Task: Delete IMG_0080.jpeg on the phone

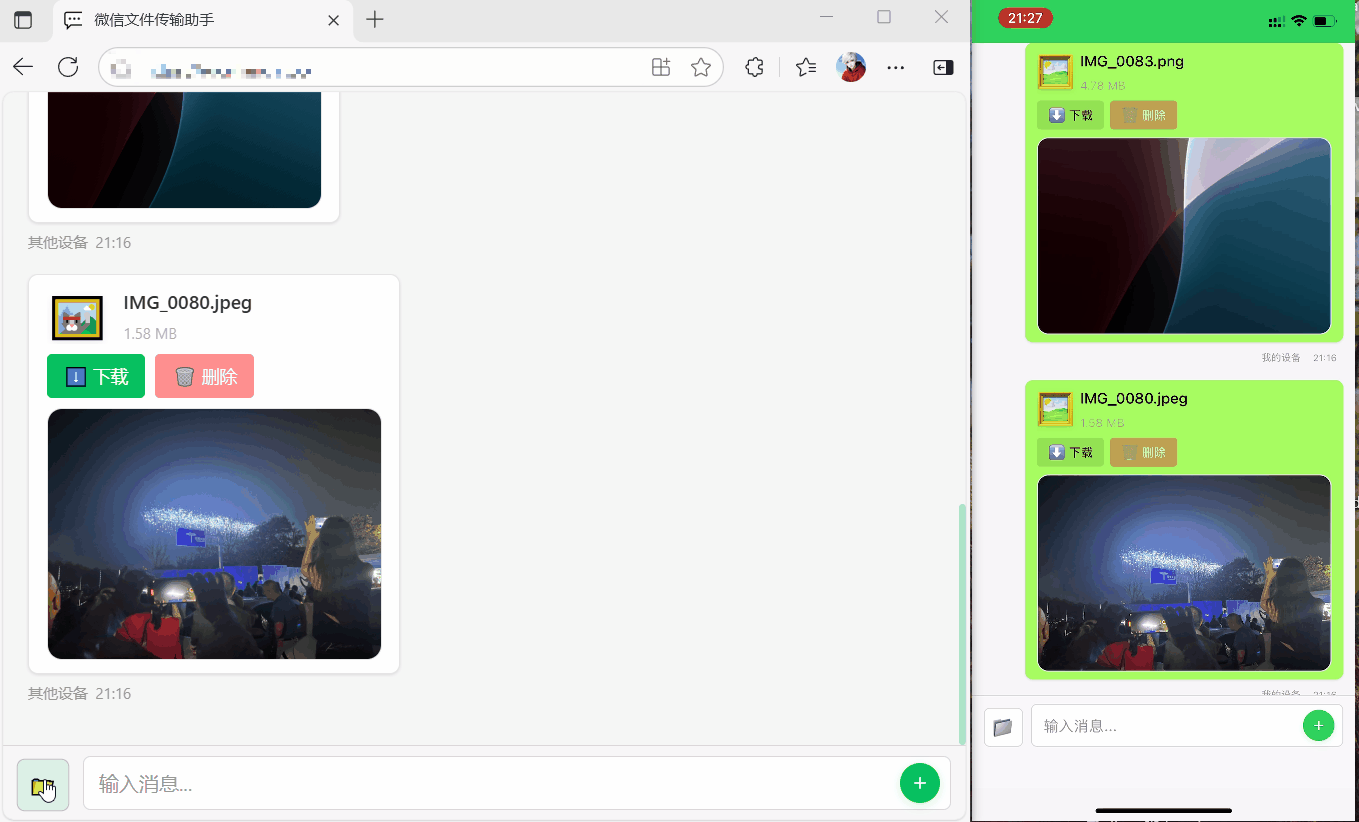Action: click(1143, 452)
